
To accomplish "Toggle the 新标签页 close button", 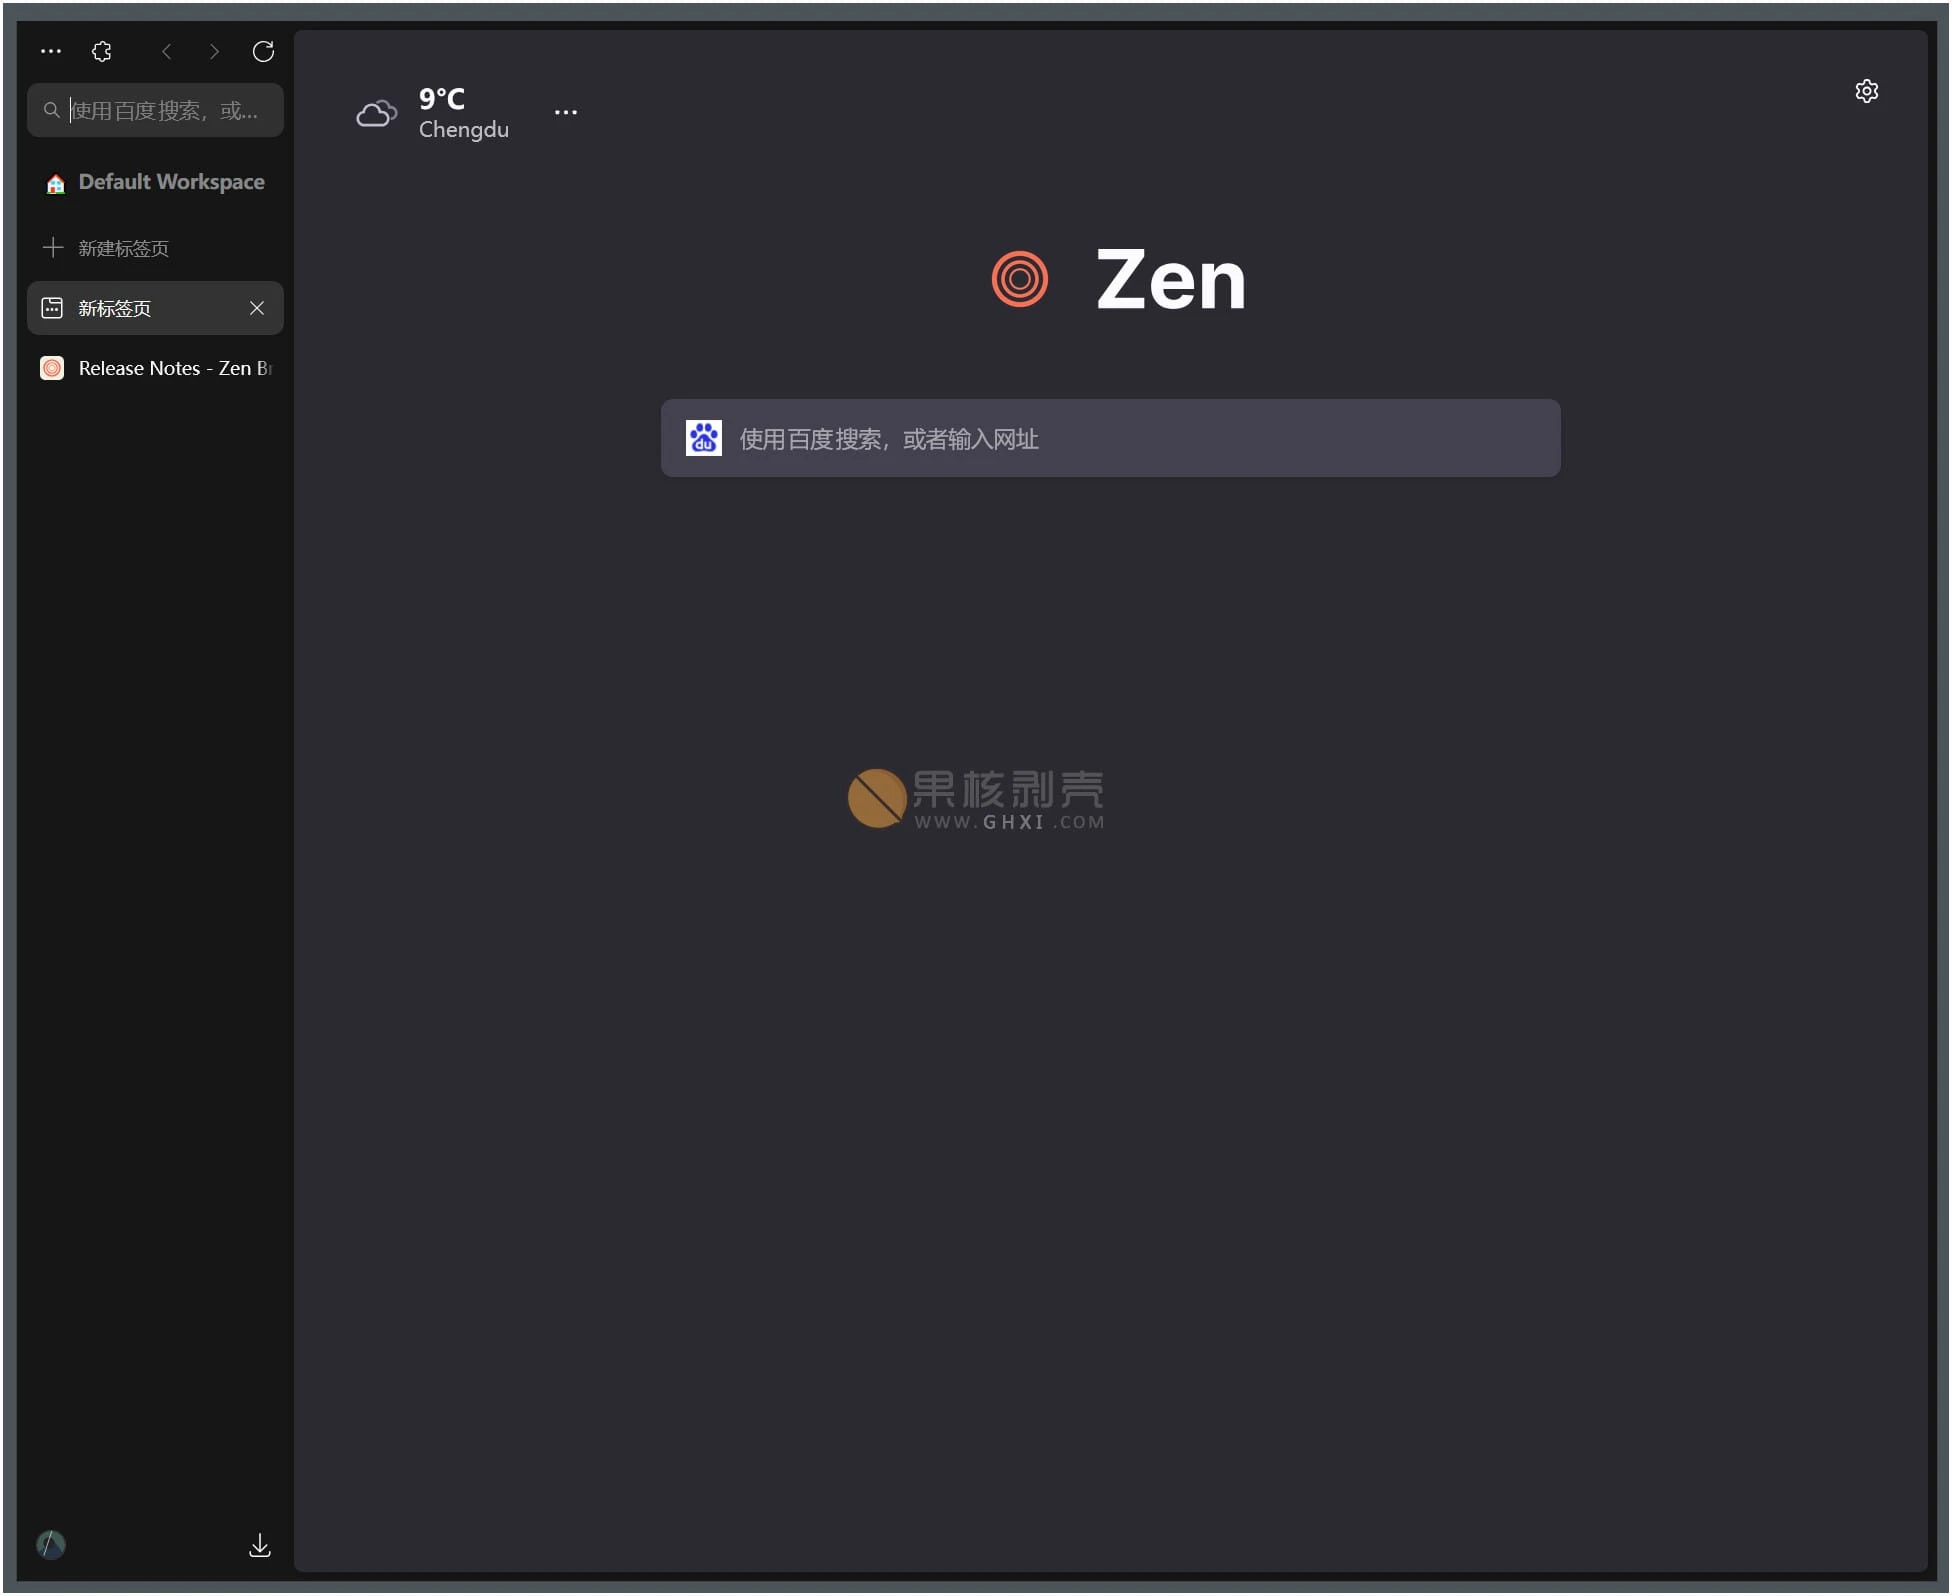I will (255, 308).
